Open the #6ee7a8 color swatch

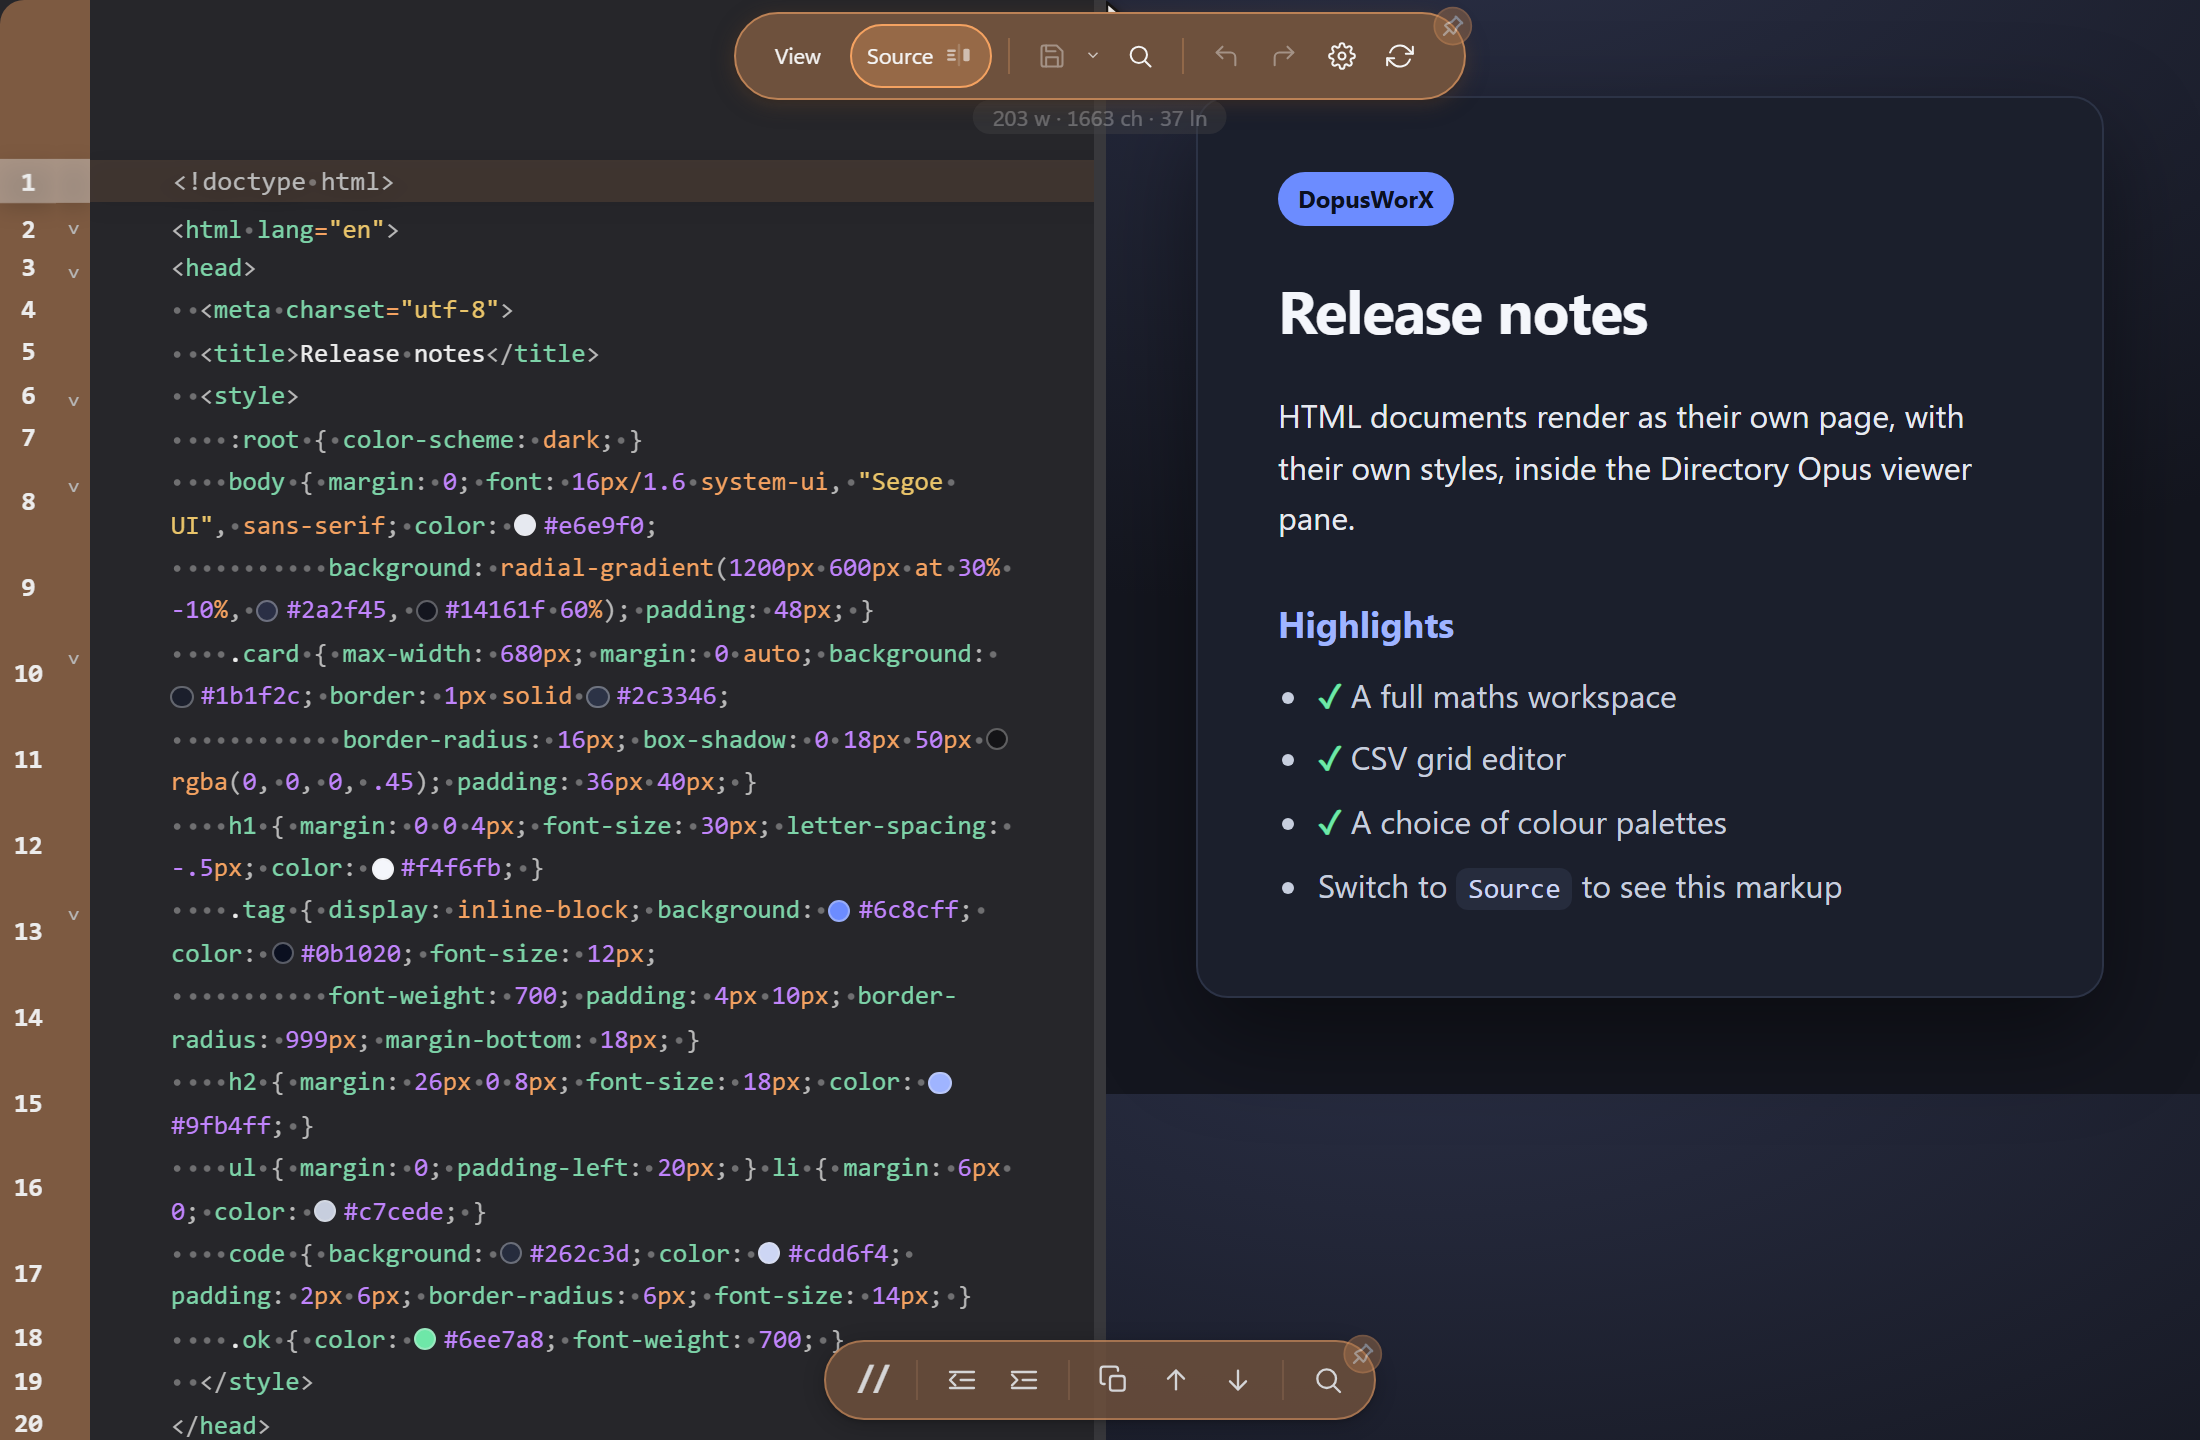pyautogui.click(x=425, y=1339)
